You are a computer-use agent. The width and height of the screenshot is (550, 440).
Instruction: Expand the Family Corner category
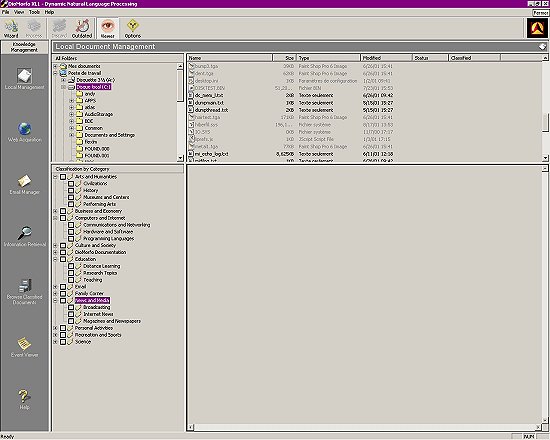55,294
